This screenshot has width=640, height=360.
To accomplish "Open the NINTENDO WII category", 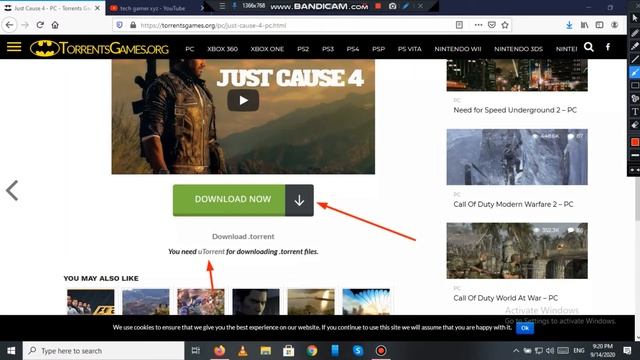I will click(458, 49).
